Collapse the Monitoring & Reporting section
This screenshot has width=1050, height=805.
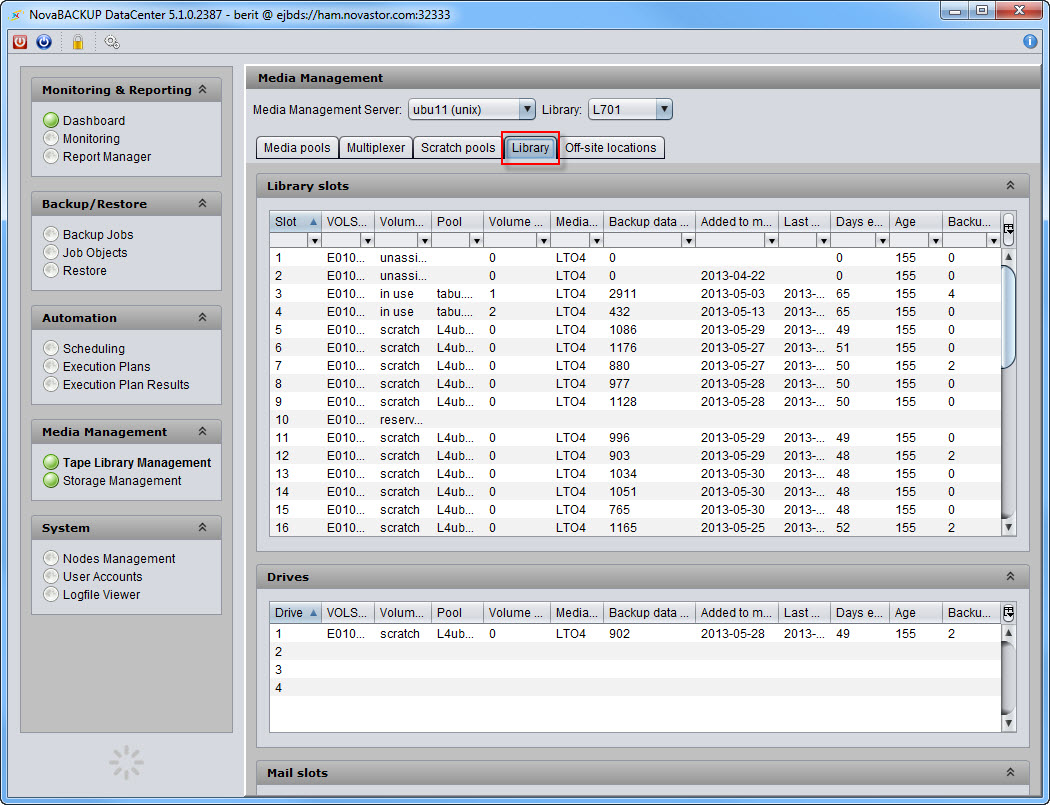point(202,89)
